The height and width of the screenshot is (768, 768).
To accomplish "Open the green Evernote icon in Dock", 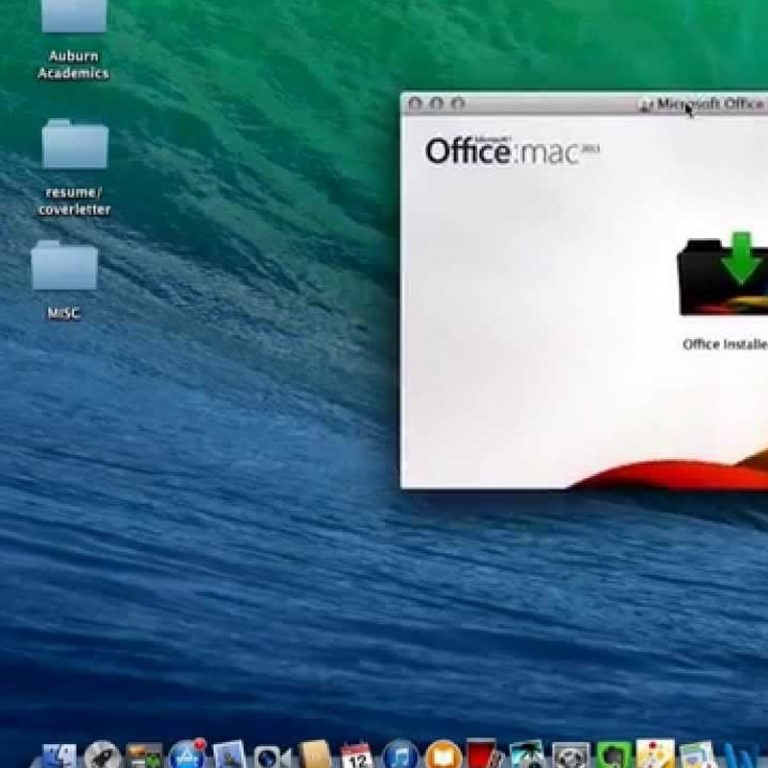I will (613, 755).
